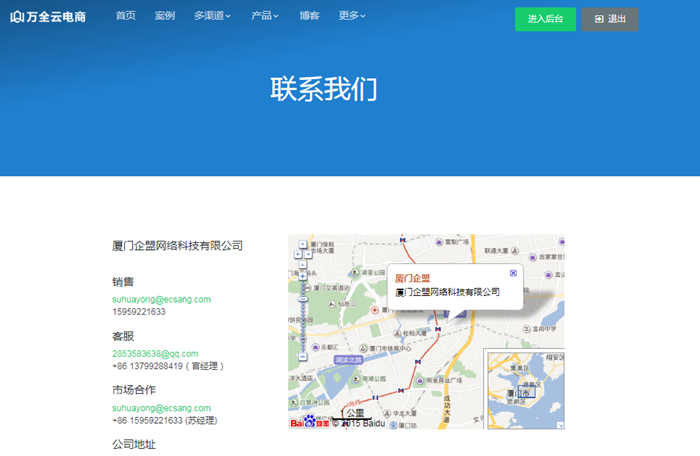The image size is (700, 456).
Task: Click the 金尚中学 school marker icon
Action: pos(526,329)
